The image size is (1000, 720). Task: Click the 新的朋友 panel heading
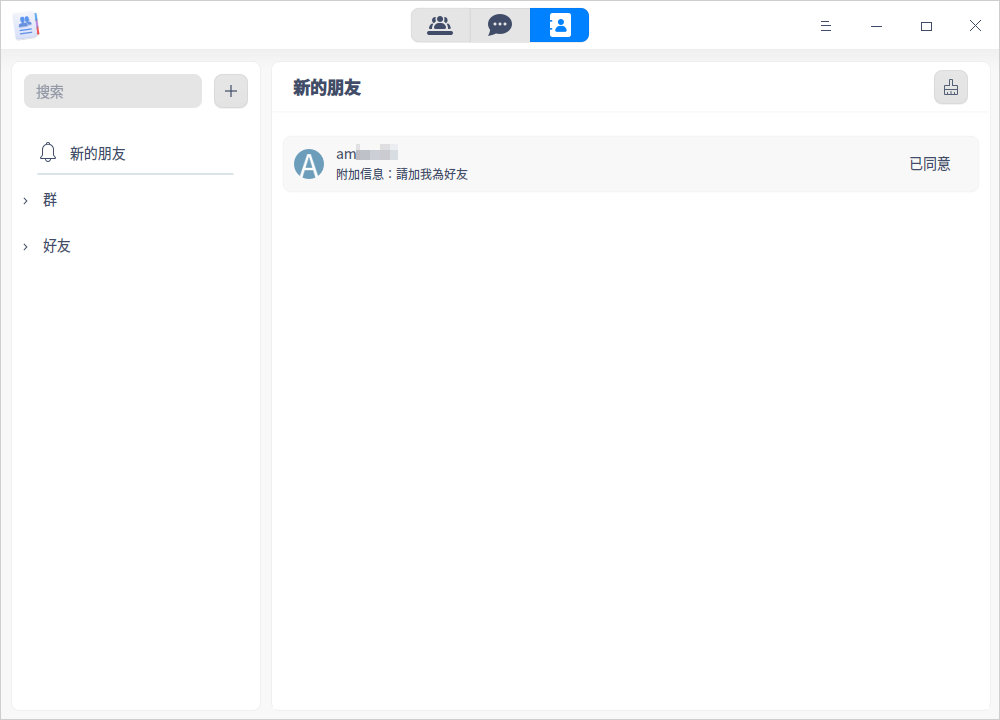click(x=327, y=88)
